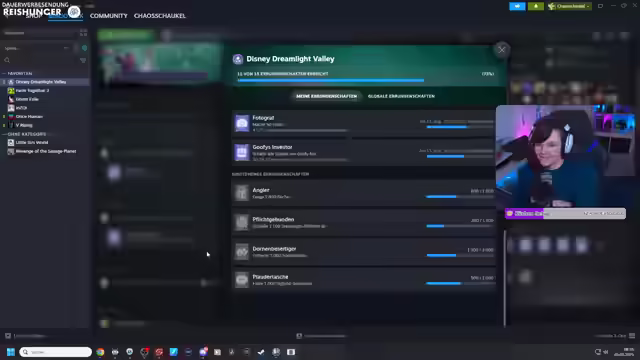Click the library search magnifier icon
Viewport: 640px width, 360px height.
(x=7, y=60)
